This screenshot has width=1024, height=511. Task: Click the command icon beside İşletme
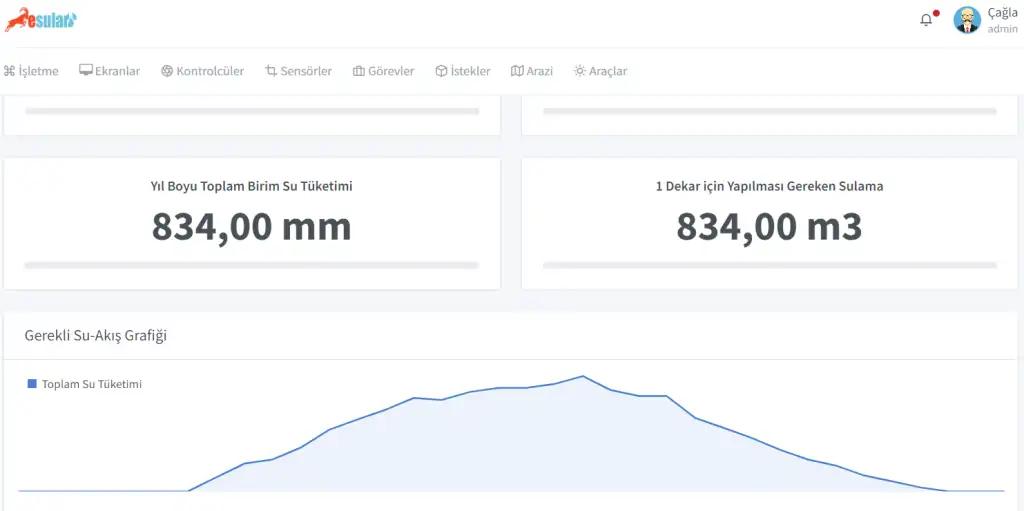[x=9, y=71]
